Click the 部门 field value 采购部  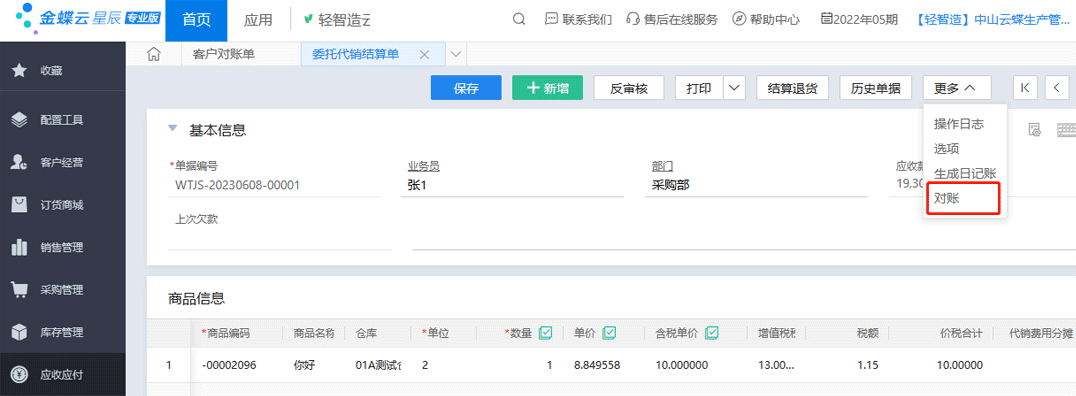670,185
